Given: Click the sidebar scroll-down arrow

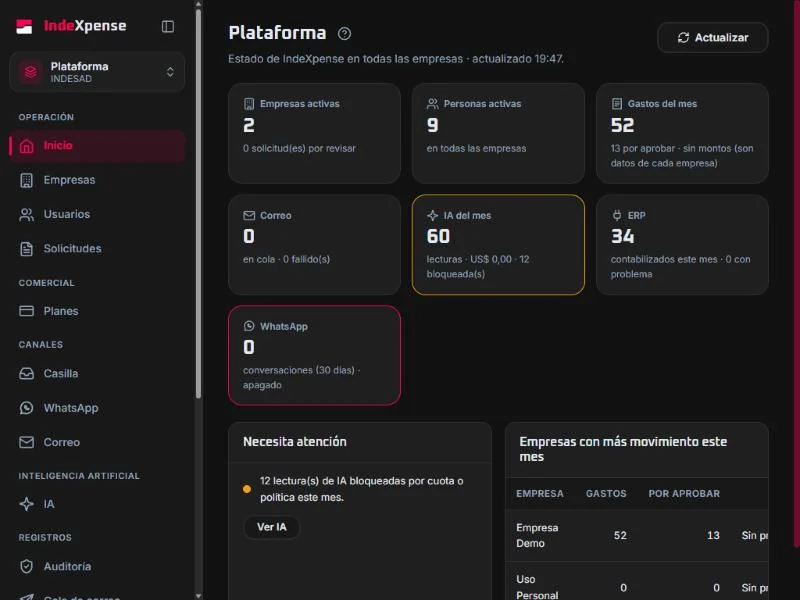Looking at the screenshot, I should (198, 595).
